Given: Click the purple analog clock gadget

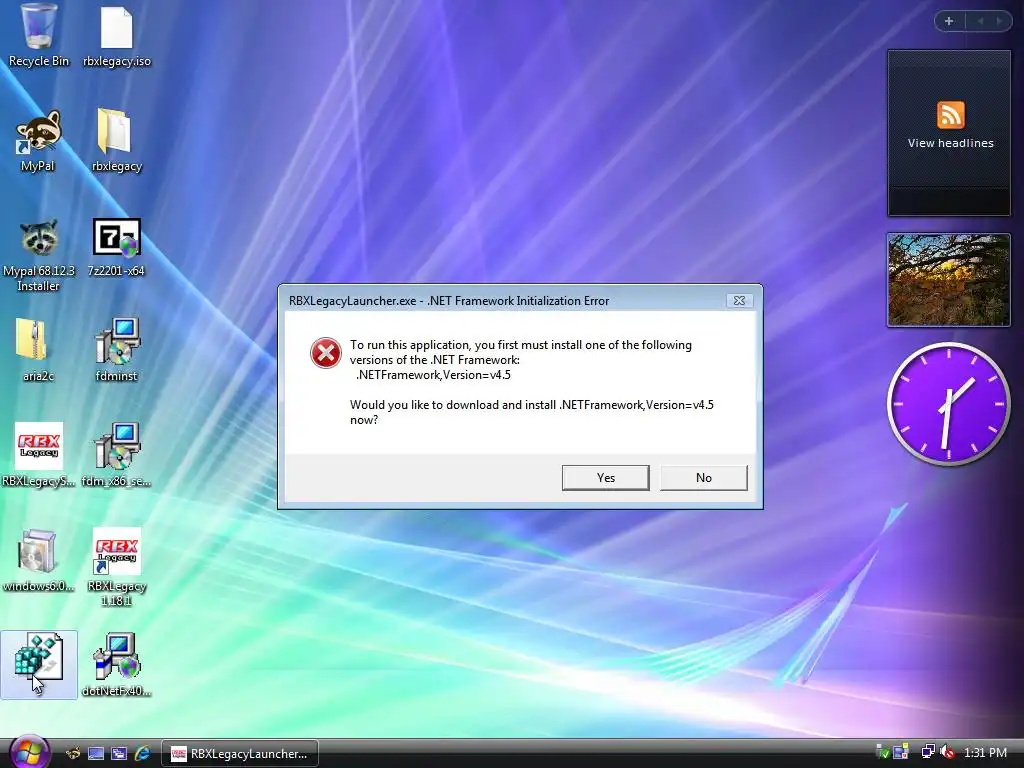Looking at the screenshot, I should 948,404.
